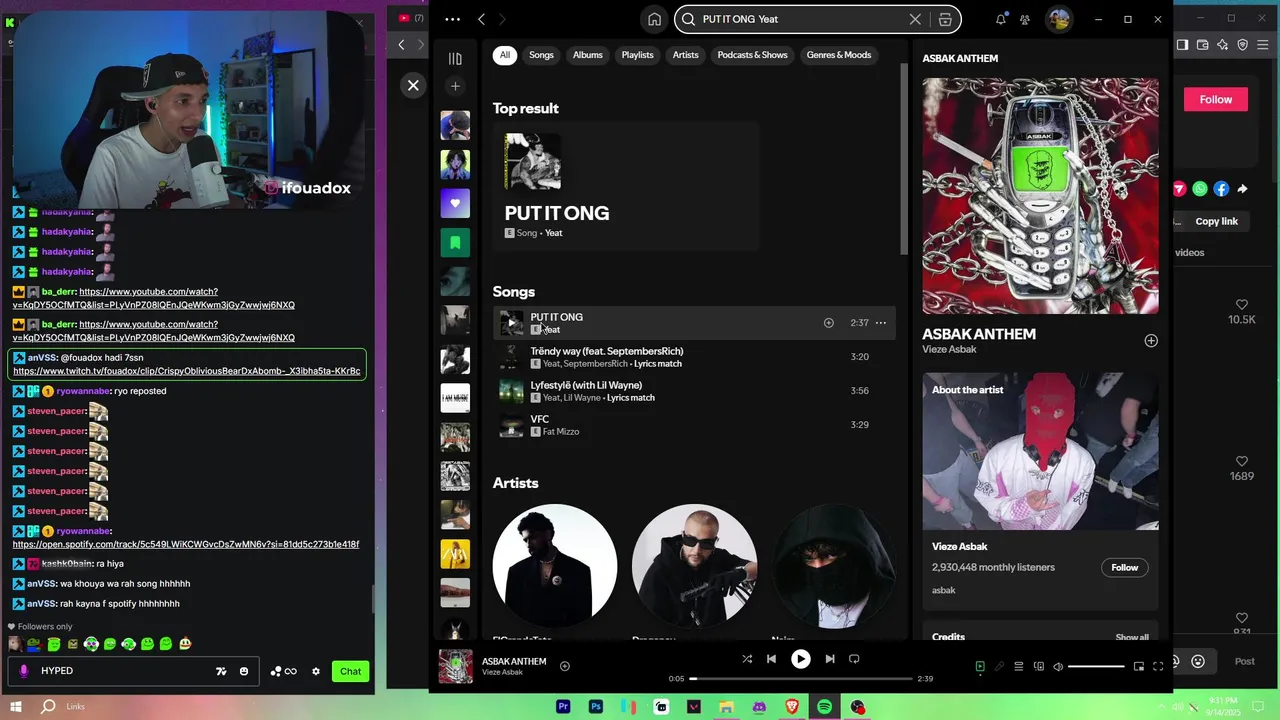Clear the Spotify search field
1280x720 pixels.
point(915,19)
